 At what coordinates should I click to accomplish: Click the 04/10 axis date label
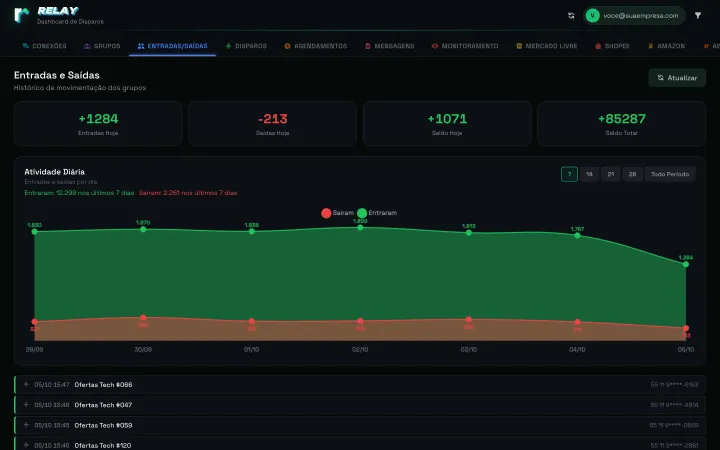pyautogui.click(x=577, y=349)
